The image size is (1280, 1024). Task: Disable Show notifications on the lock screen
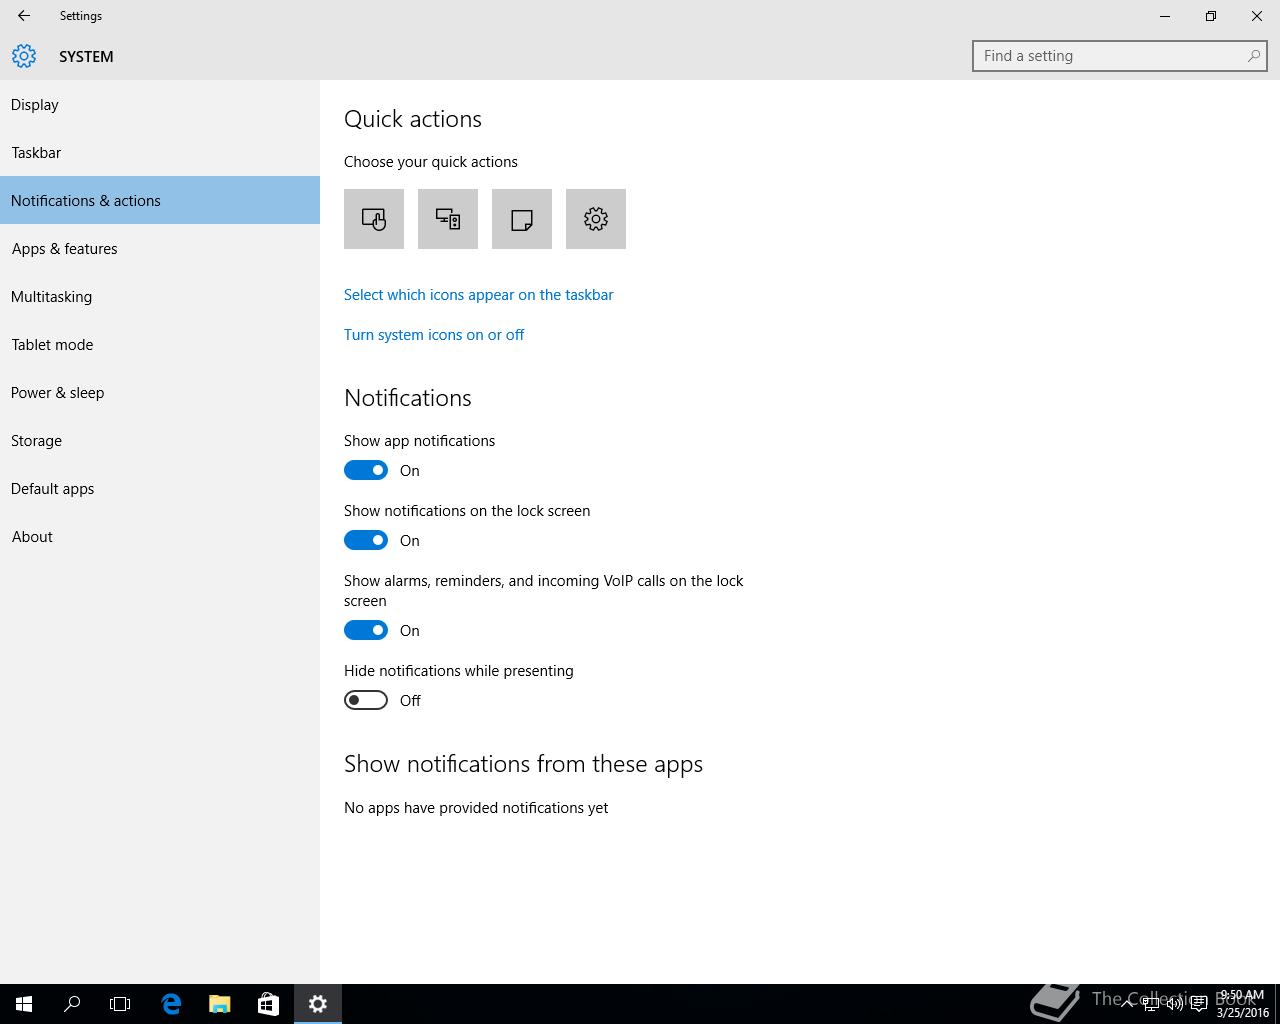[x=366, y=540]
